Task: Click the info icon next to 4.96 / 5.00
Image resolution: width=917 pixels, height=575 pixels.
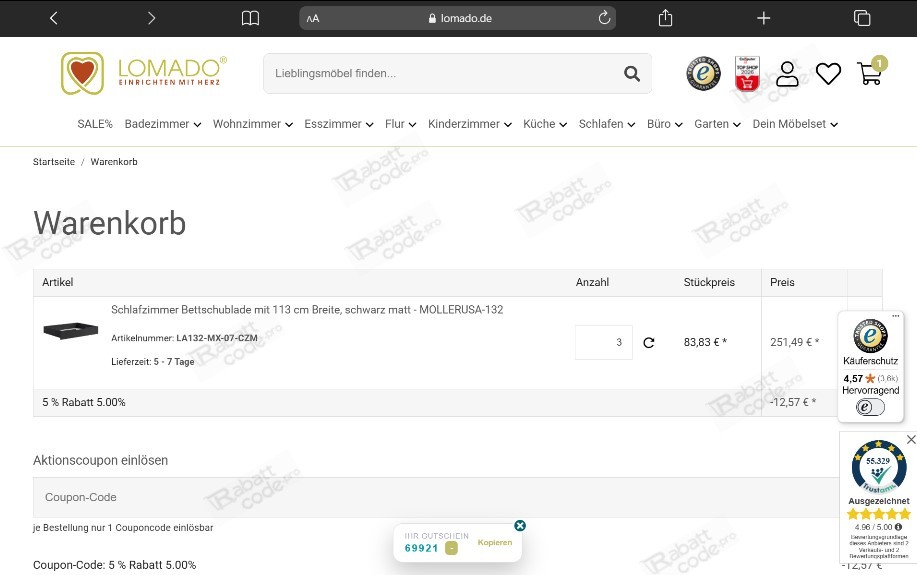Action: pos(898,527)
